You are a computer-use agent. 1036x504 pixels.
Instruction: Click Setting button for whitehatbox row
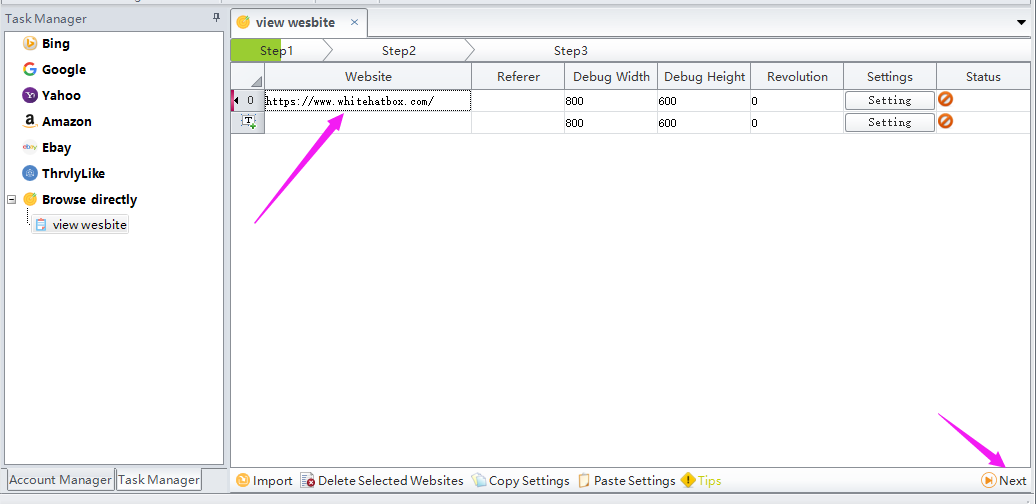(889, 100)
